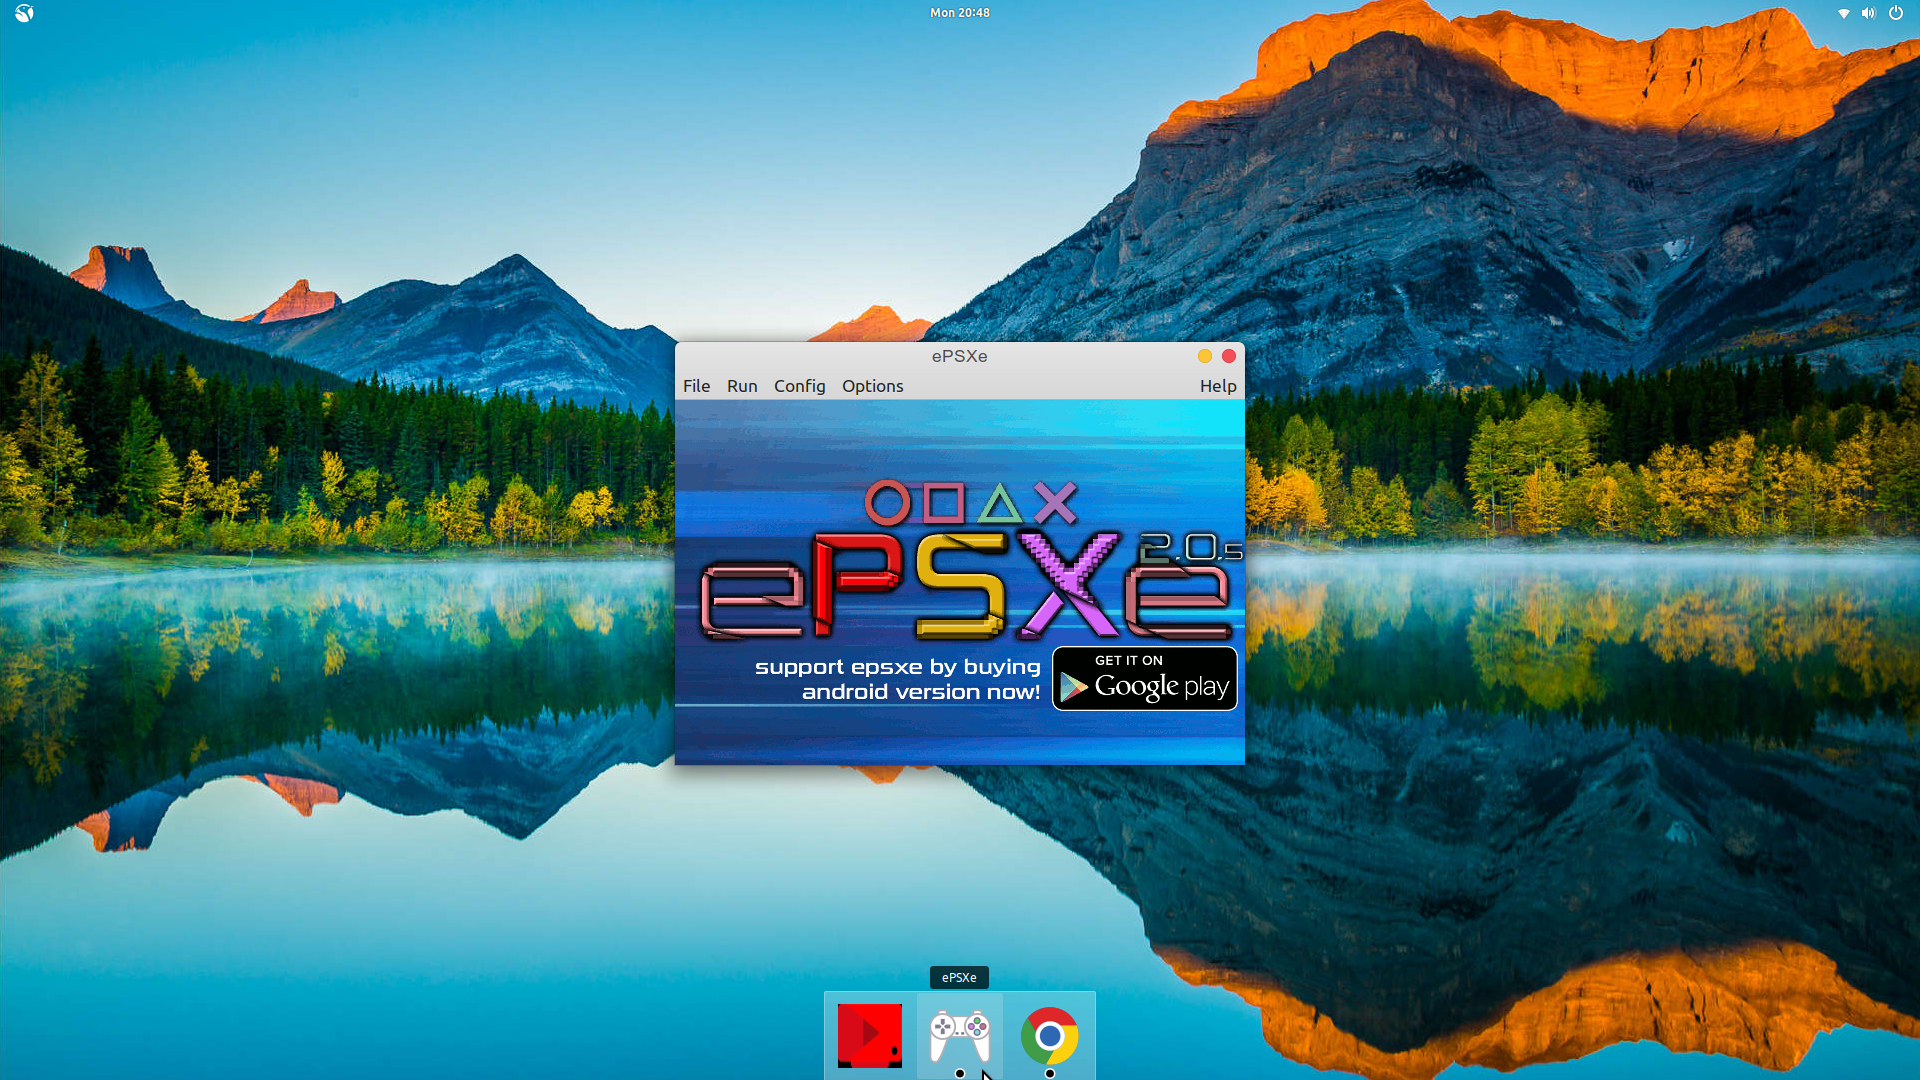
Task: Click the PlayStation triangle symbol in the splash
Action: [x=999, y=504]
